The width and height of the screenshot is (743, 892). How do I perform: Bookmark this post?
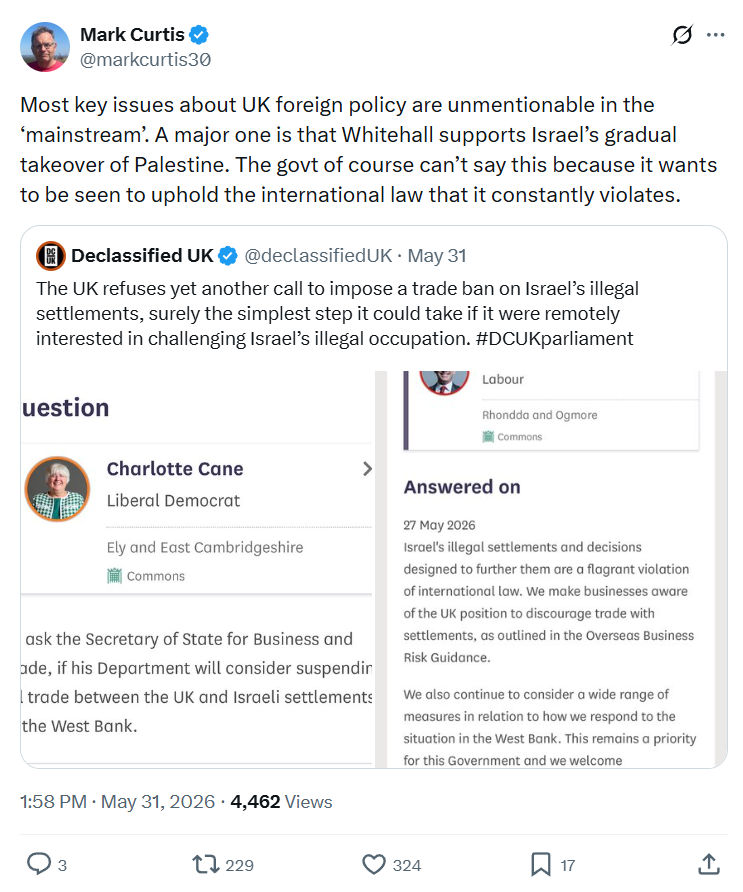(540, 864)
